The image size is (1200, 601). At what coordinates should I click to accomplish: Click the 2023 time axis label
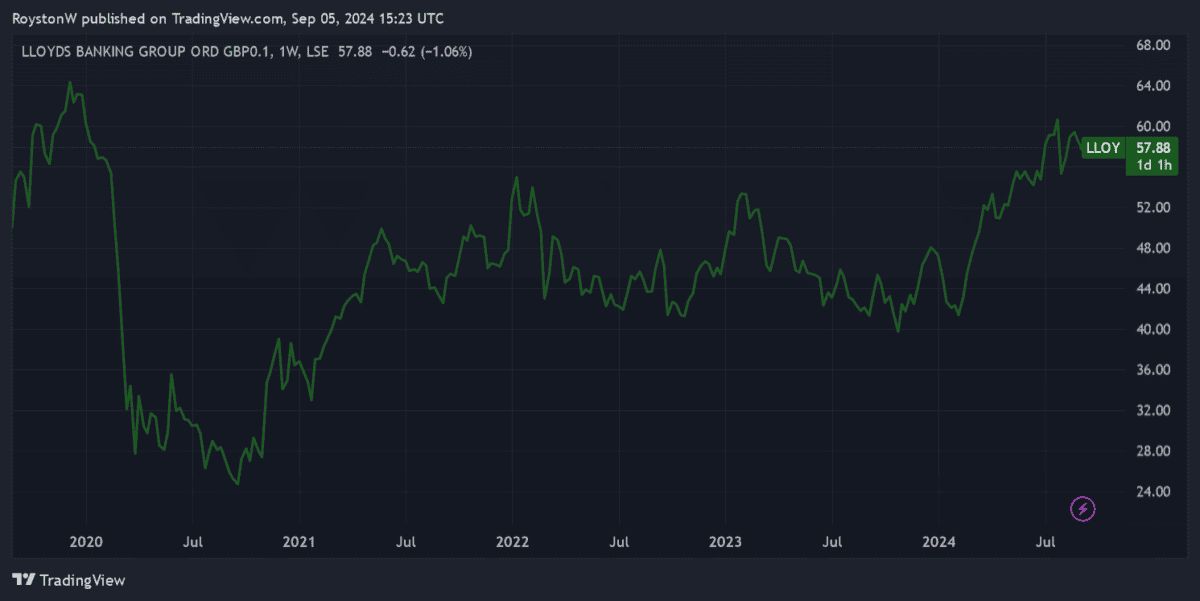click(725, 542)
